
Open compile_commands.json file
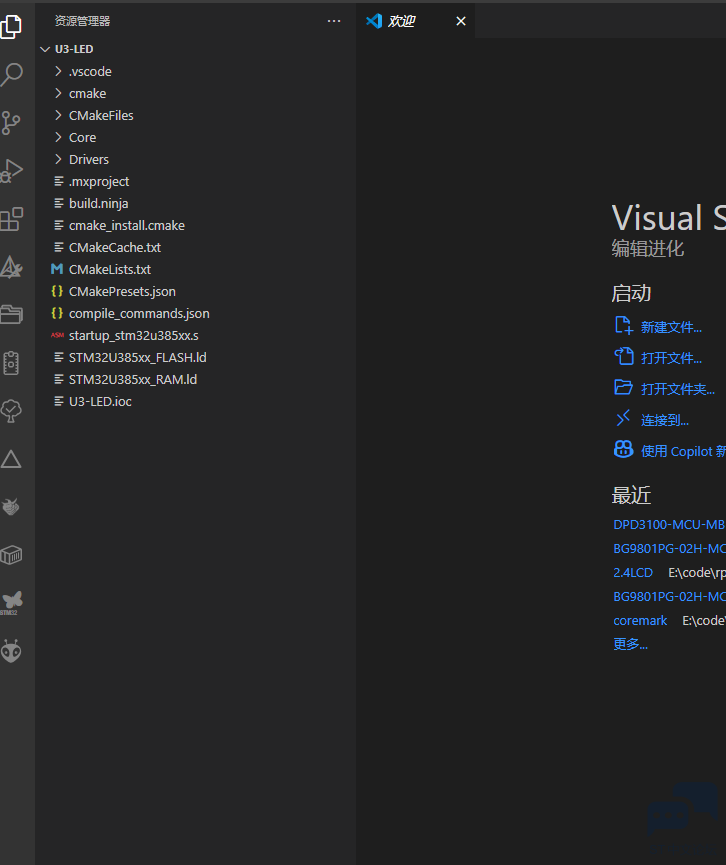(195, 313)
